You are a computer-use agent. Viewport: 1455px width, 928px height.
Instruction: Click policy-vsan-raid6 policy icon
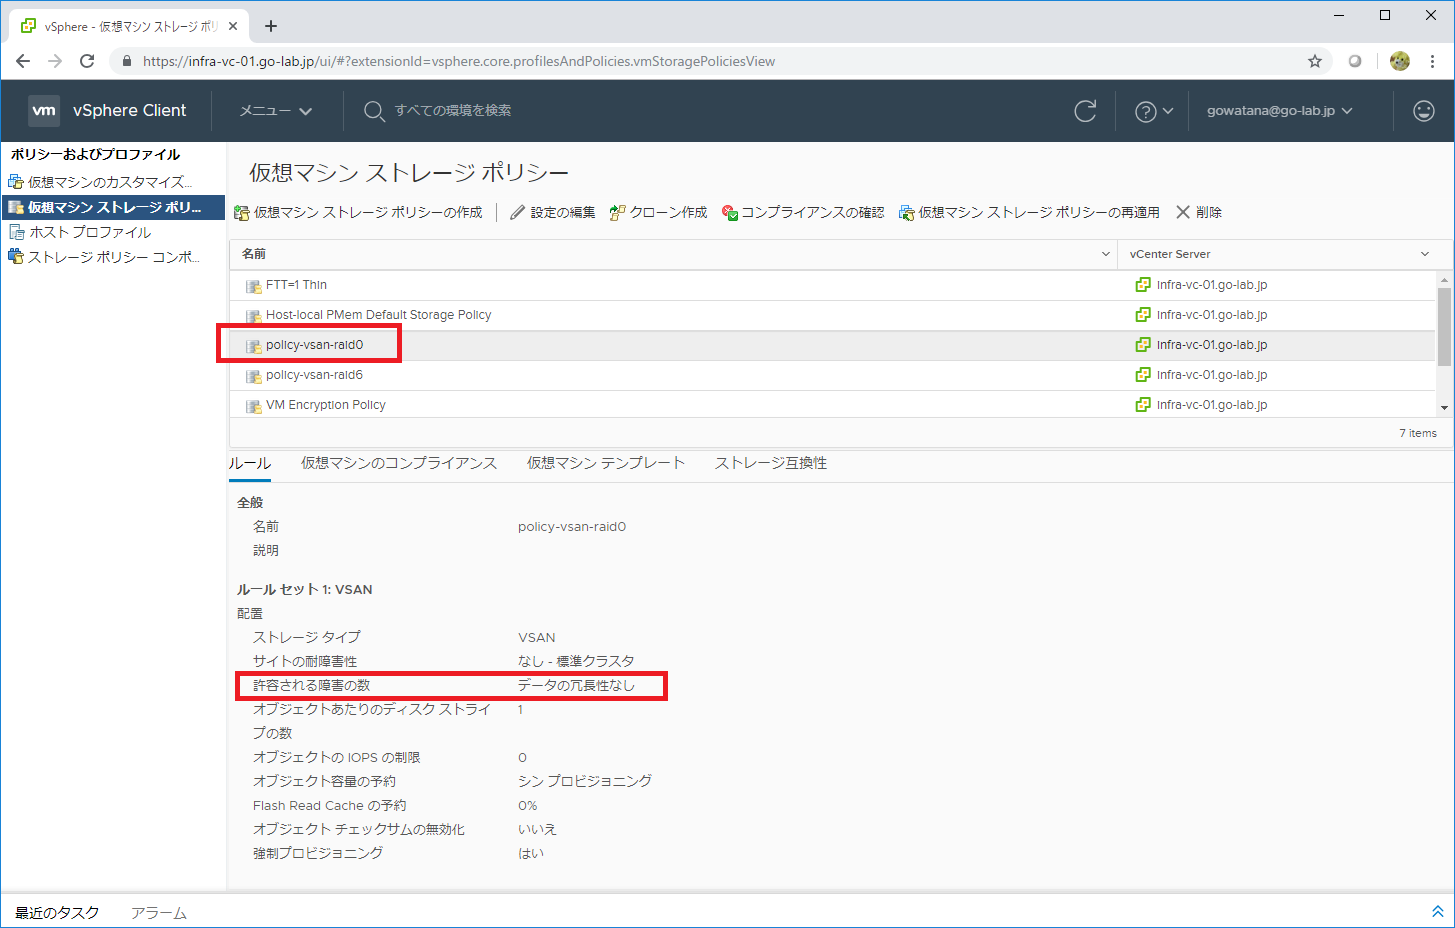254,376
